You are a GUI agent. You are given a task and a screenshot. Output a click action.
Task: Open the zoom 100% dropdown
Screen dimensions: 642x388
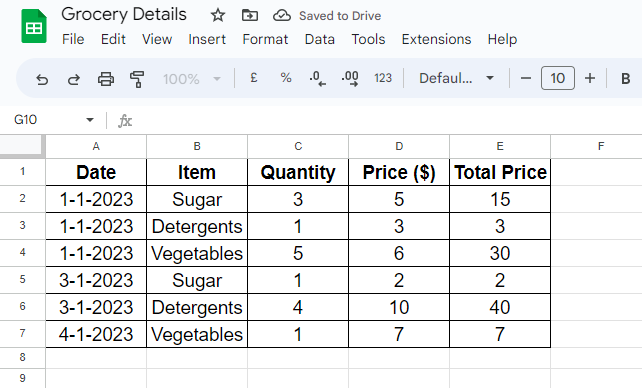(192, 79)
